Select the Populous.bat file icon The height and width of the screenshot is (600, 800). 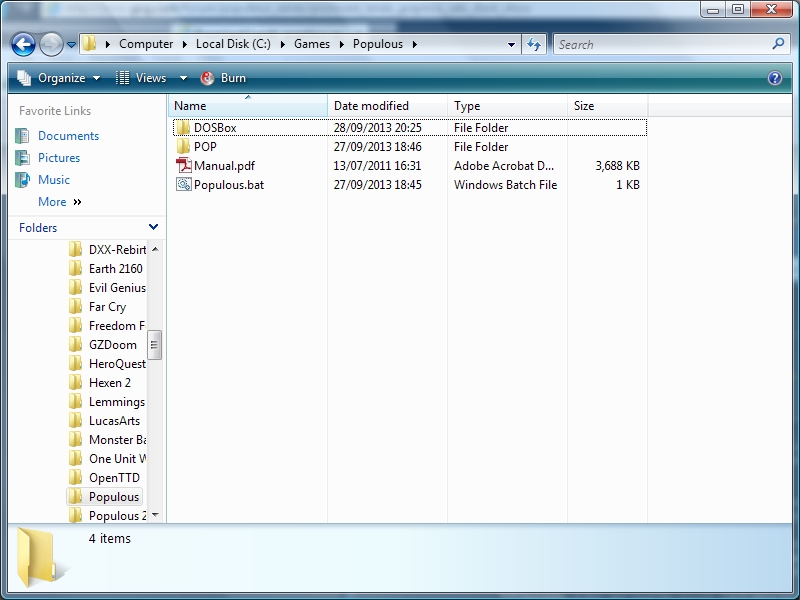pyautogui.click(x=183, y=185)
